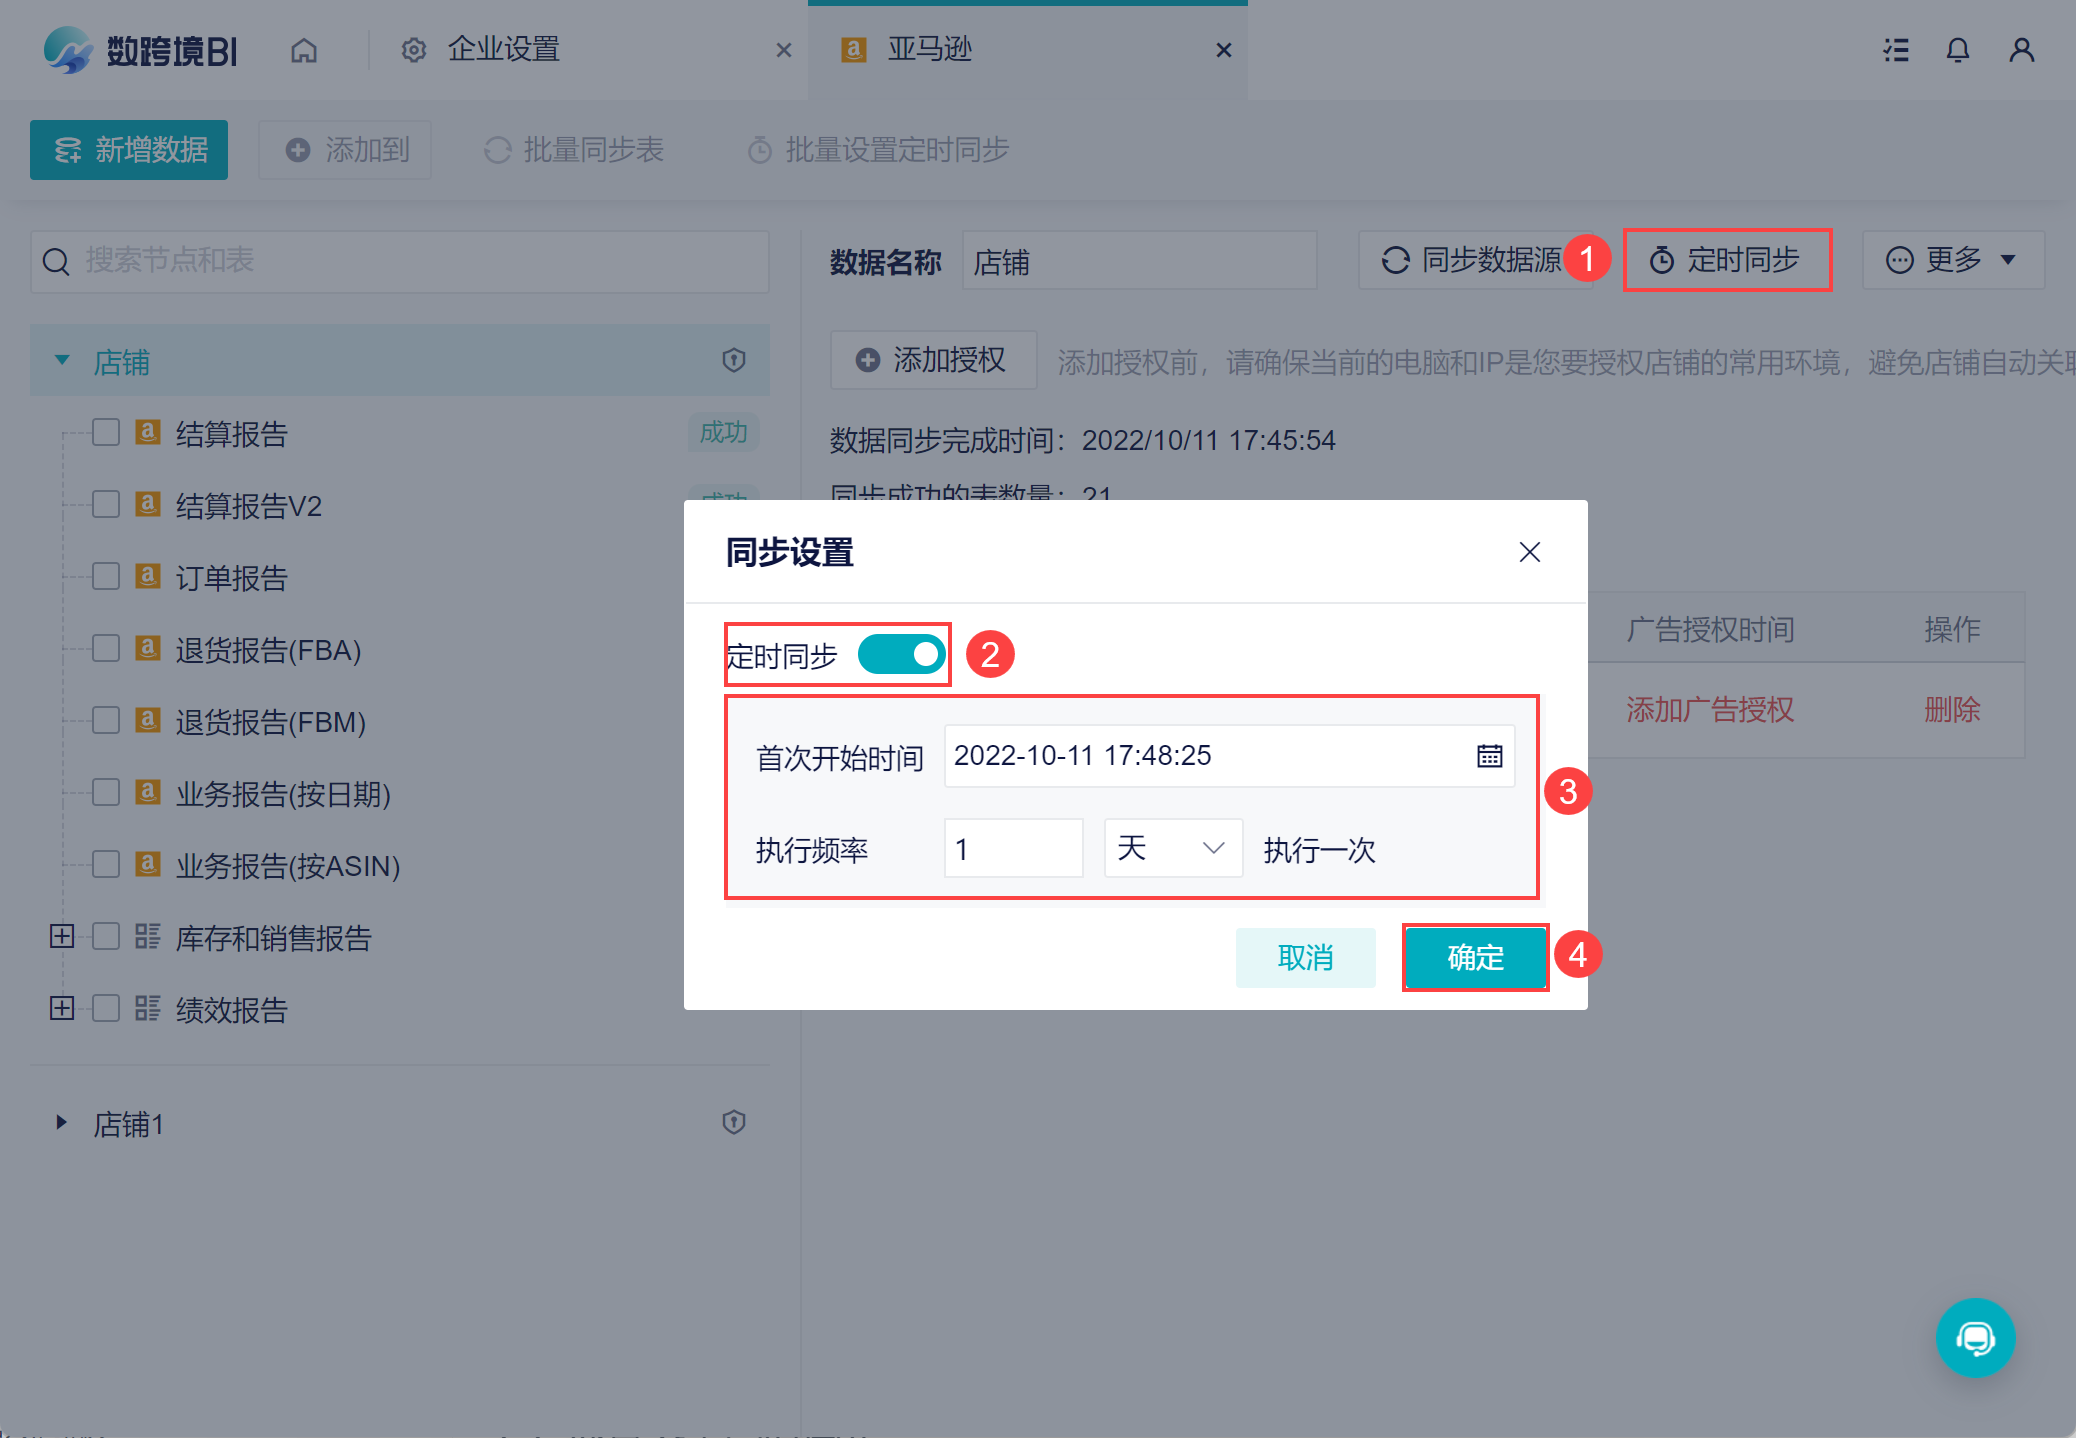
Task: Open the notification bell icon
Action: [x=1957, y=50]
